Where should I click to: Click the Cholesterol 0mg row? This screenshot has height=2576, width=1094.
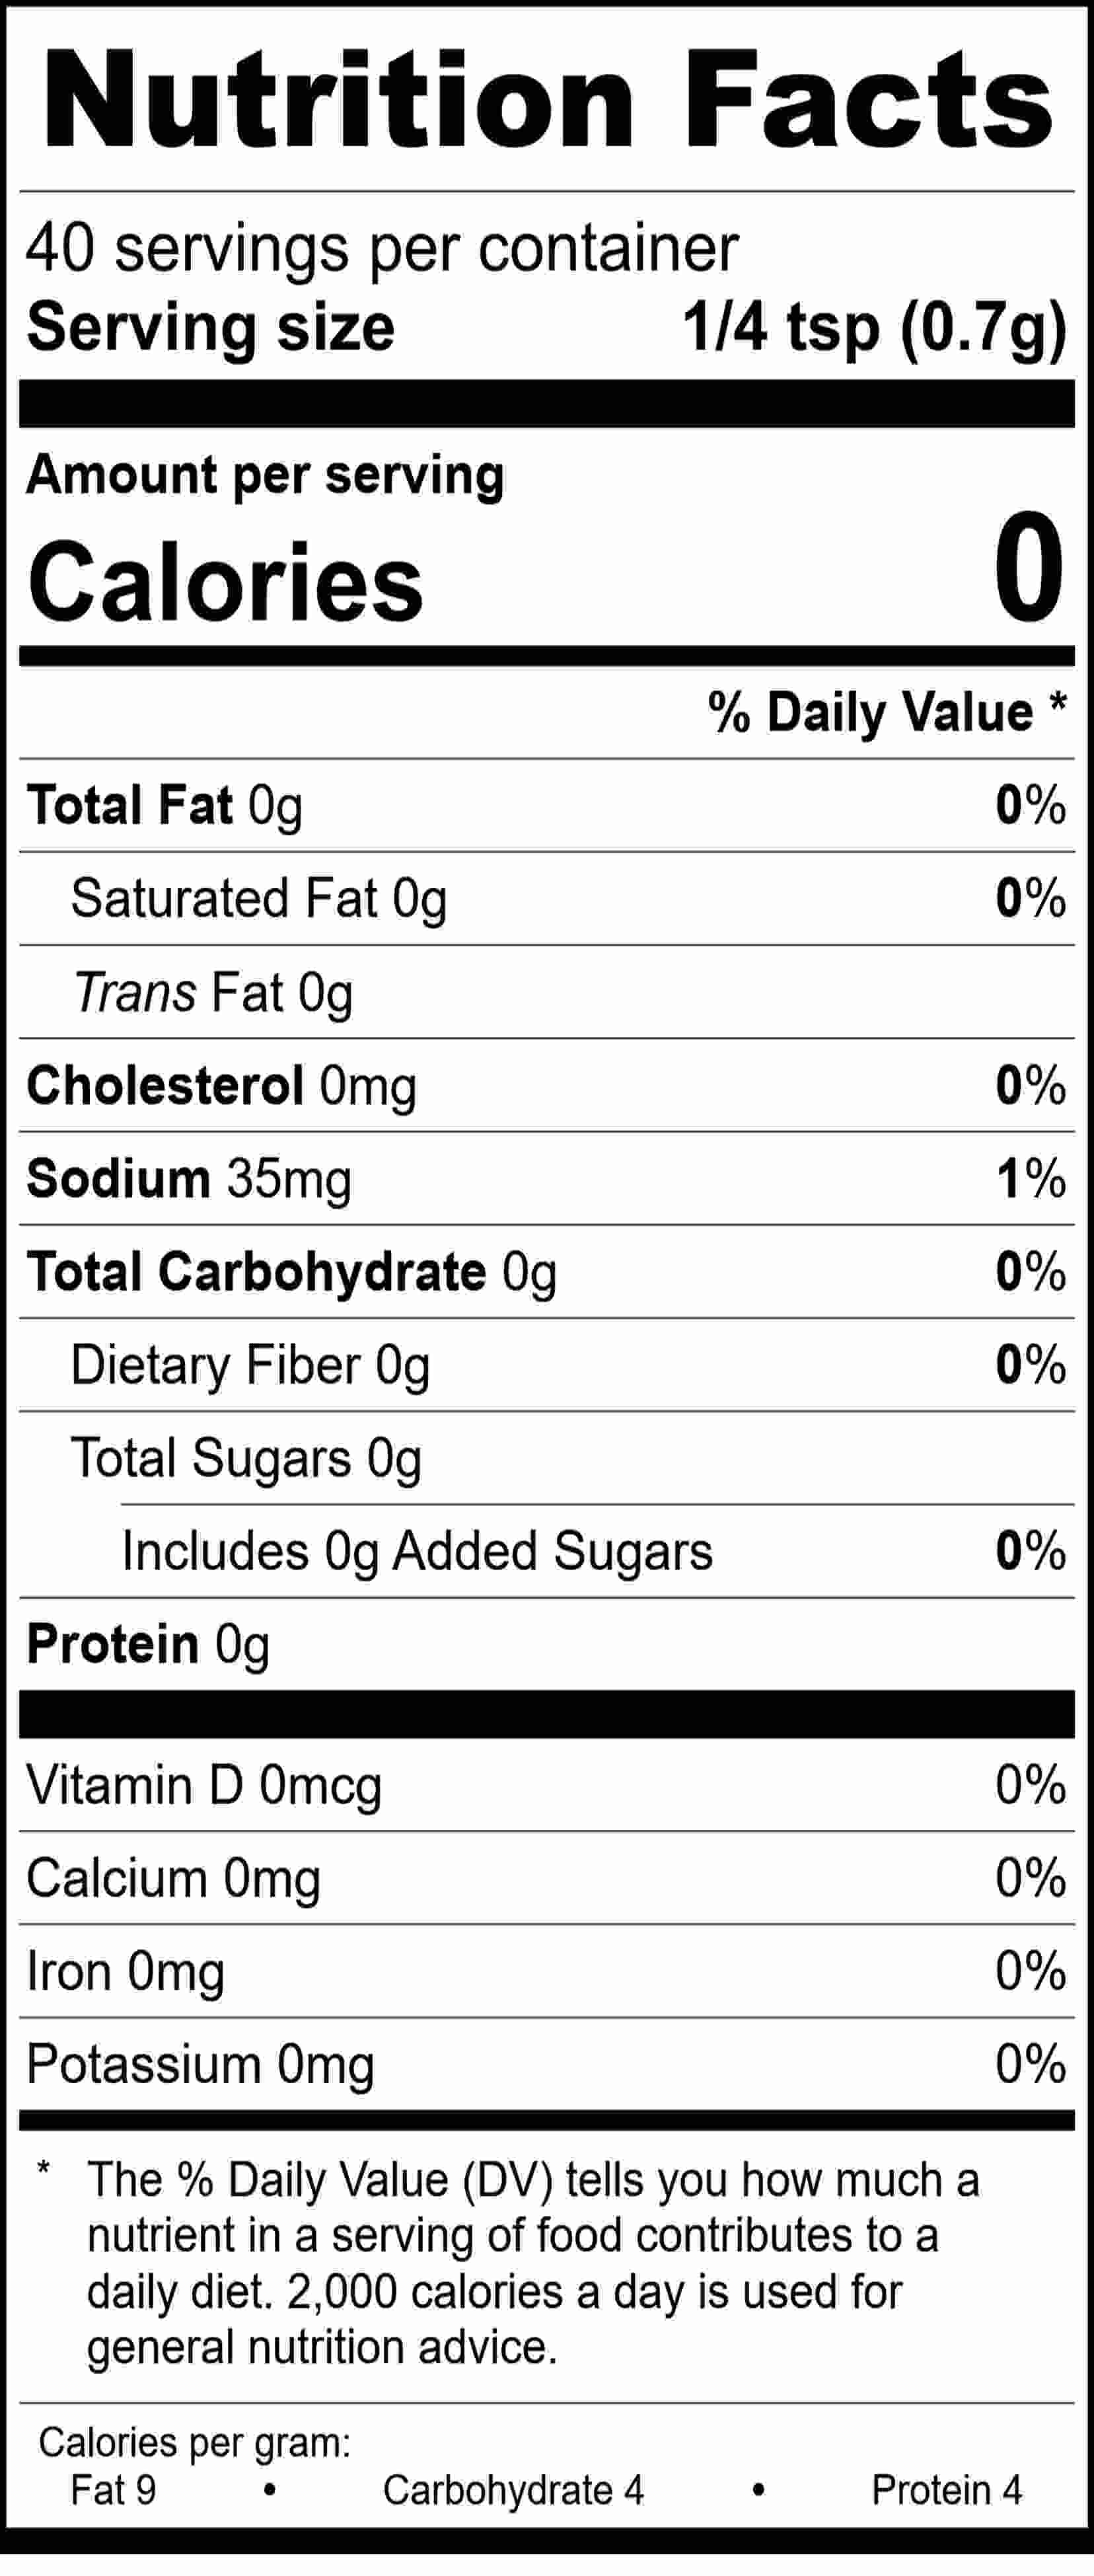pos(221,1085)
